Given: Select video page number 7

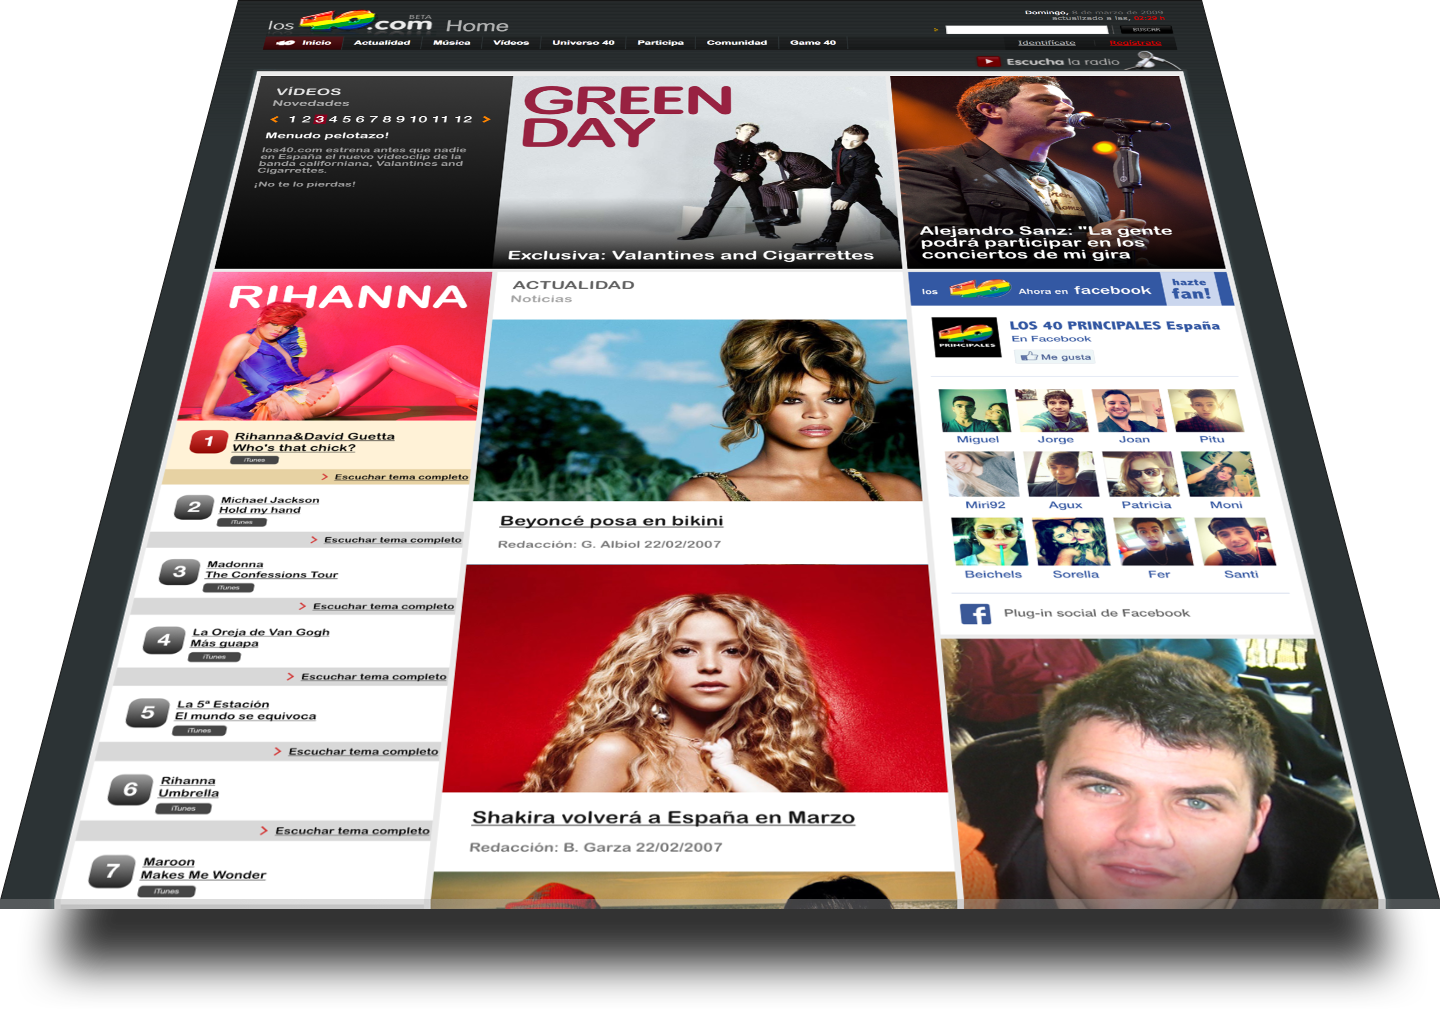Looking at the screenshot, I should pos(374,119).
